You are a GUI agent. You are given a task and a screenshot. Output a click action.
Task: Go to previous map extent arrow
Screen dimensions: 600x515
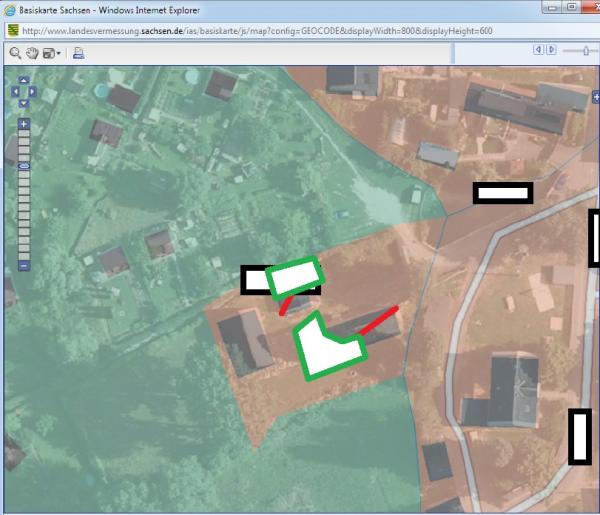538,50
